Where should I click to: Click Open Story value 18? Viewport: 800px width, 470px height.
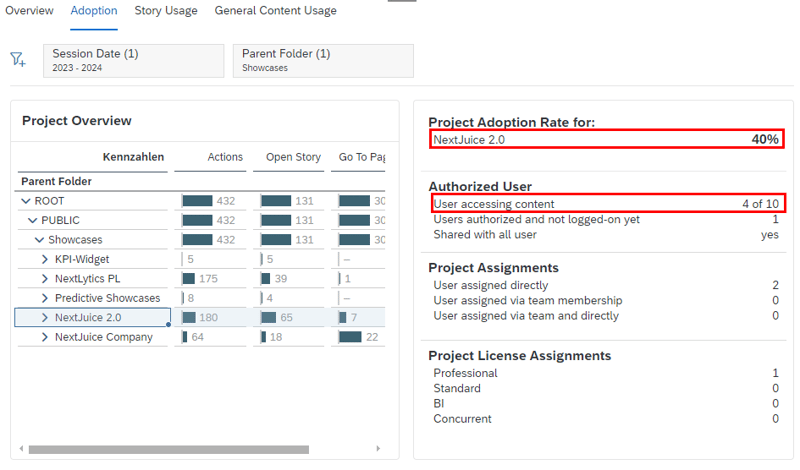click(x=276, y=337)
